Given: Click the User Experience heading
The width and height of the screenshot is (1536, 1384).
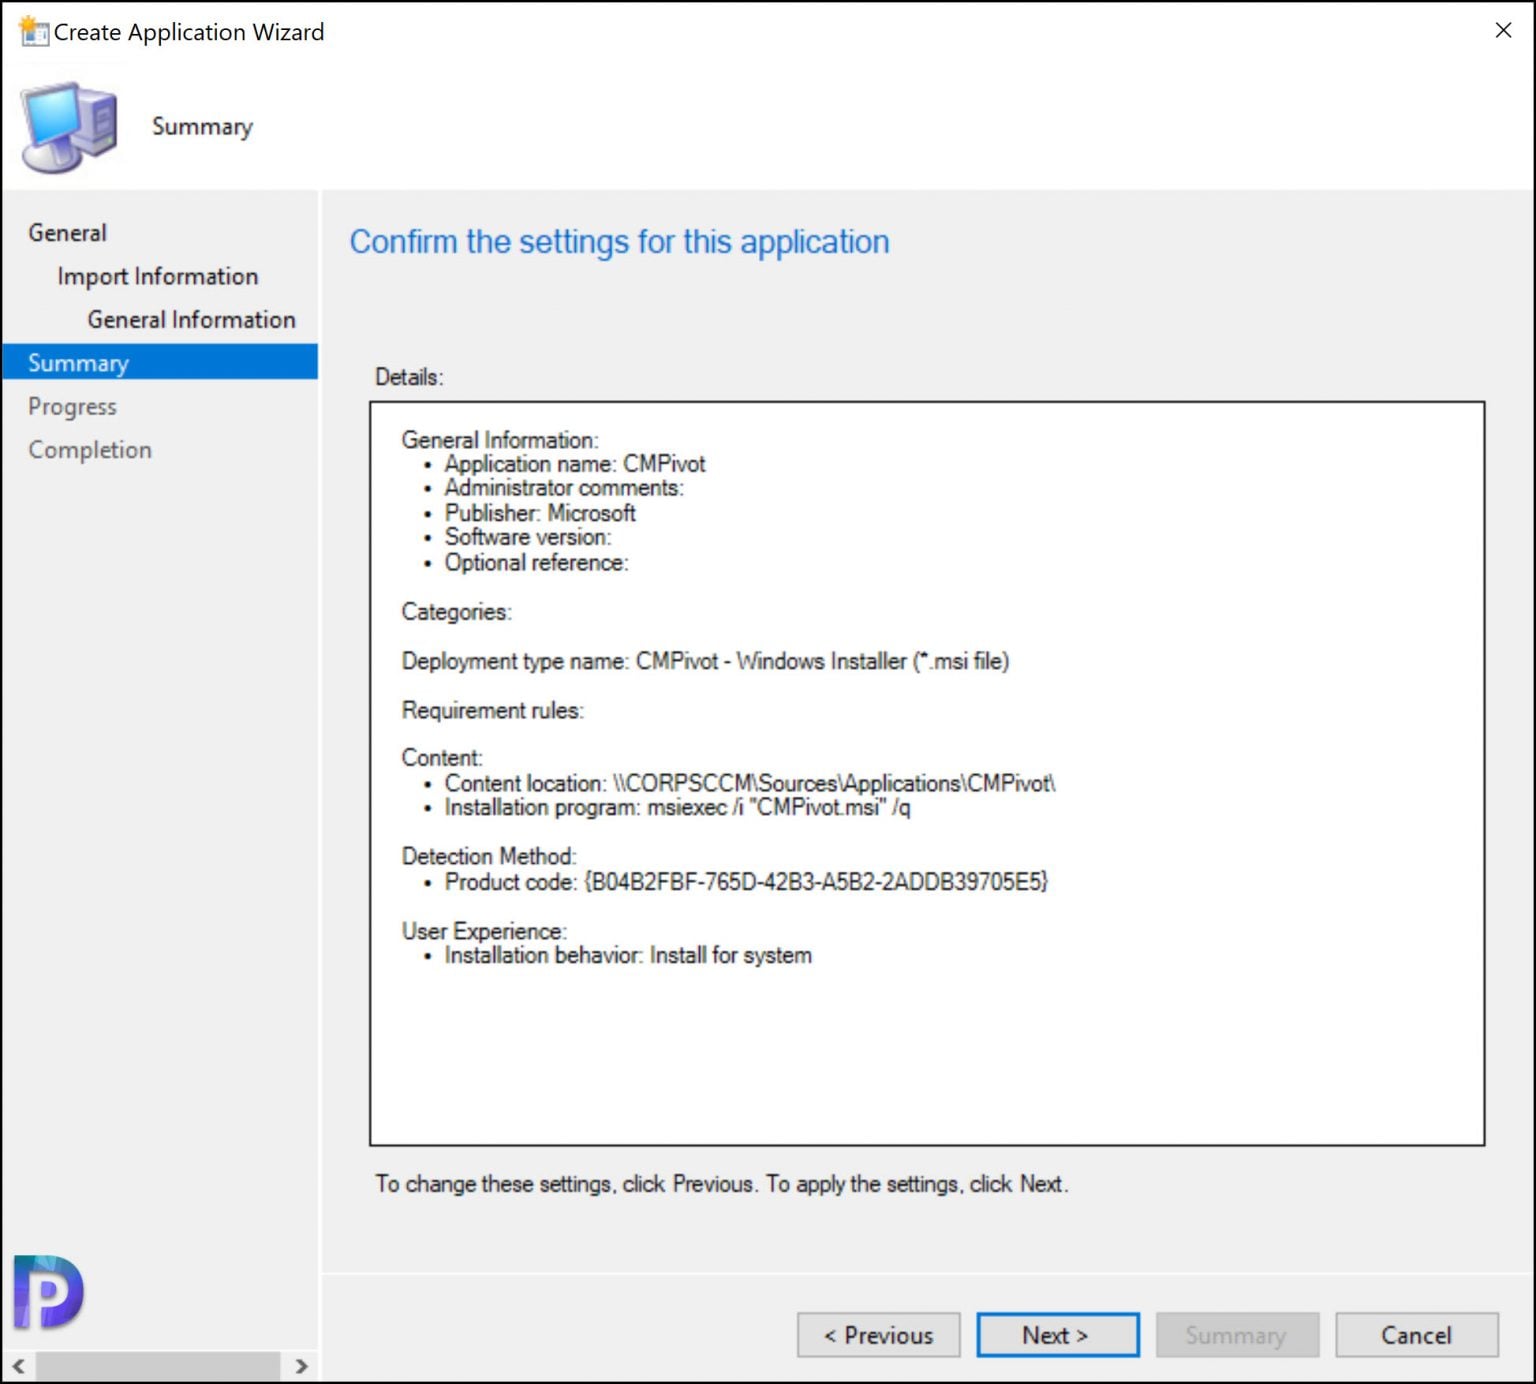Looking at the screenshot, I should pyautogui.click(x=484, y=931).
